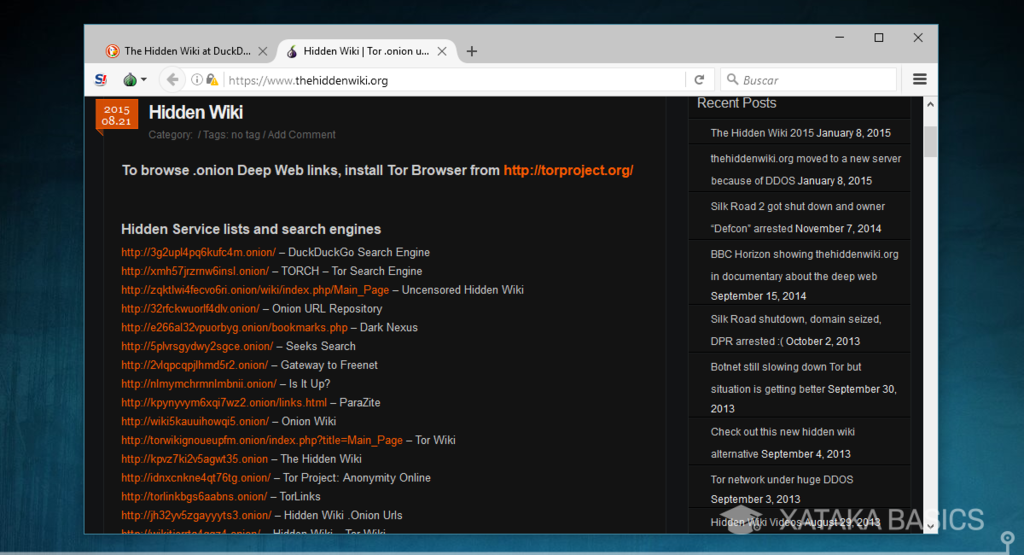
Task: Reload the page with refresh icon
Action: tap(699, 80)
